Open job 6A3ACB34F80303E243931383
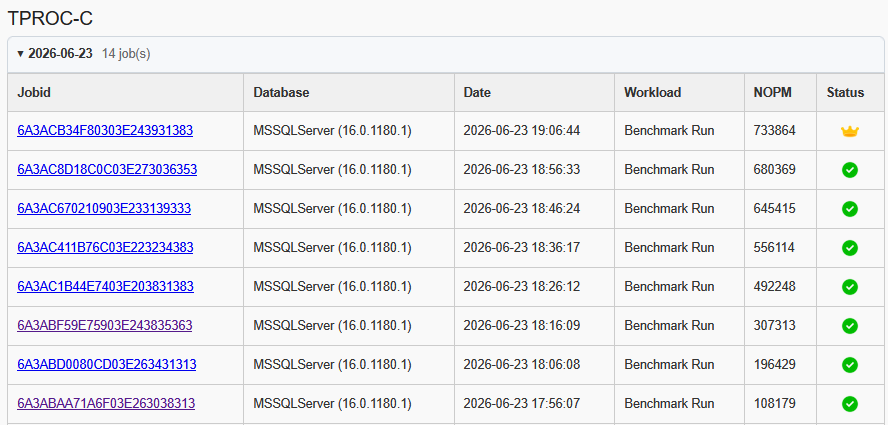 pos(105,130)
